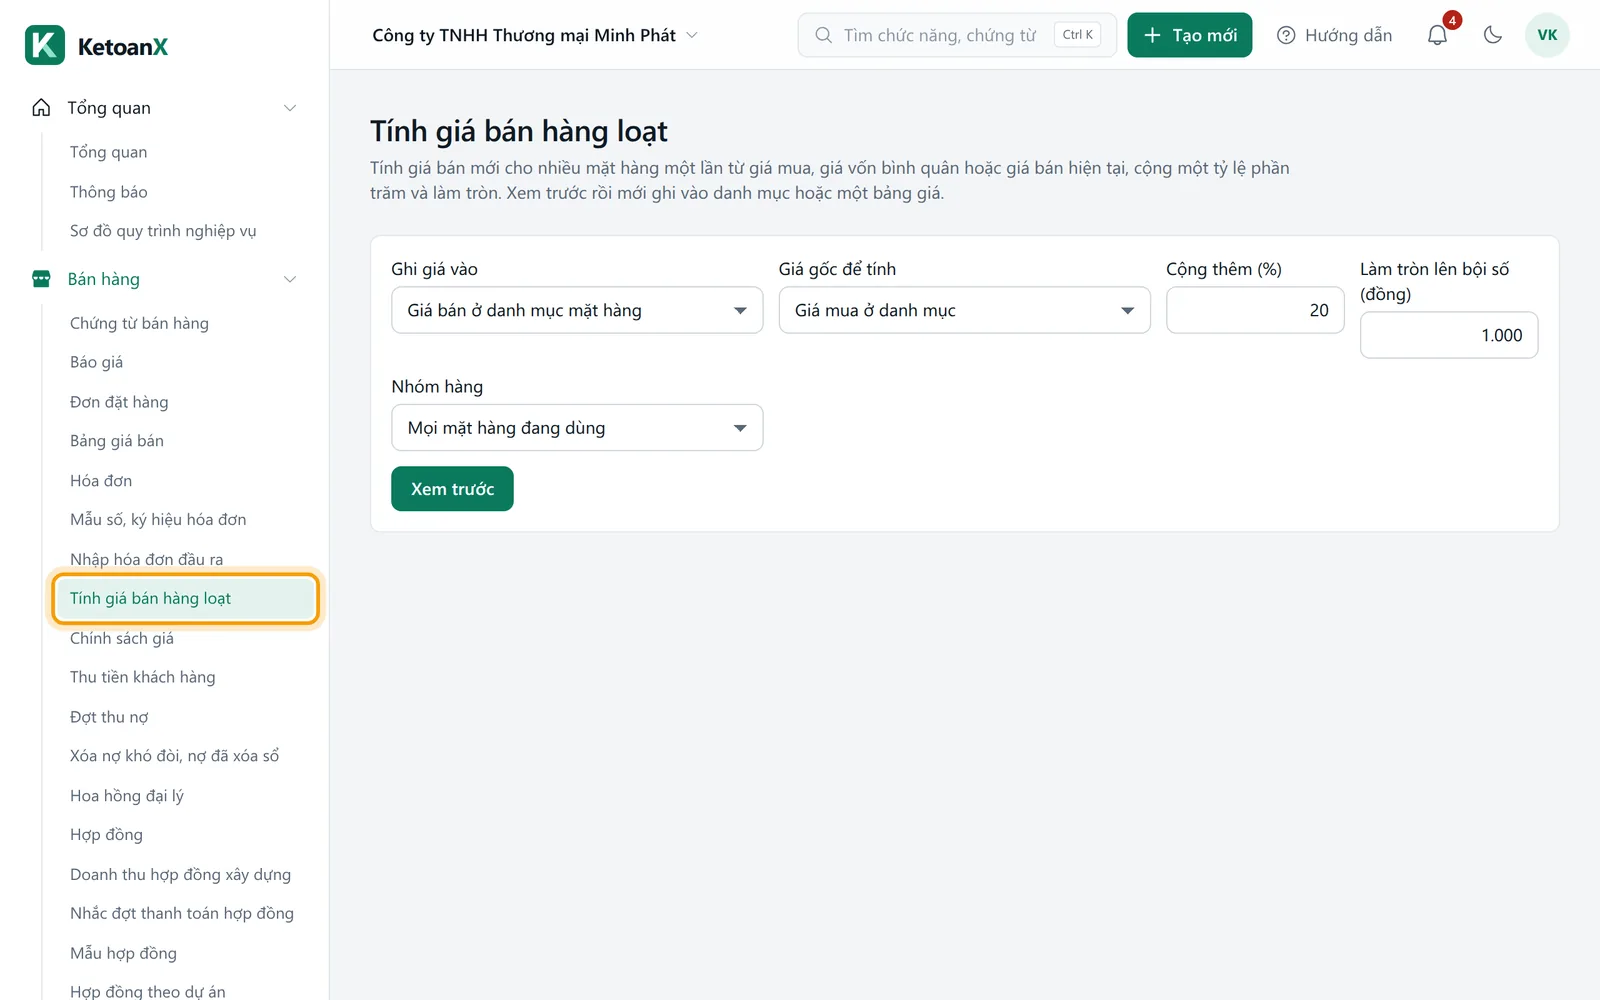Click the Ctrl K shortcut badge
Screen dimensions: 1600x1000
1077,35
